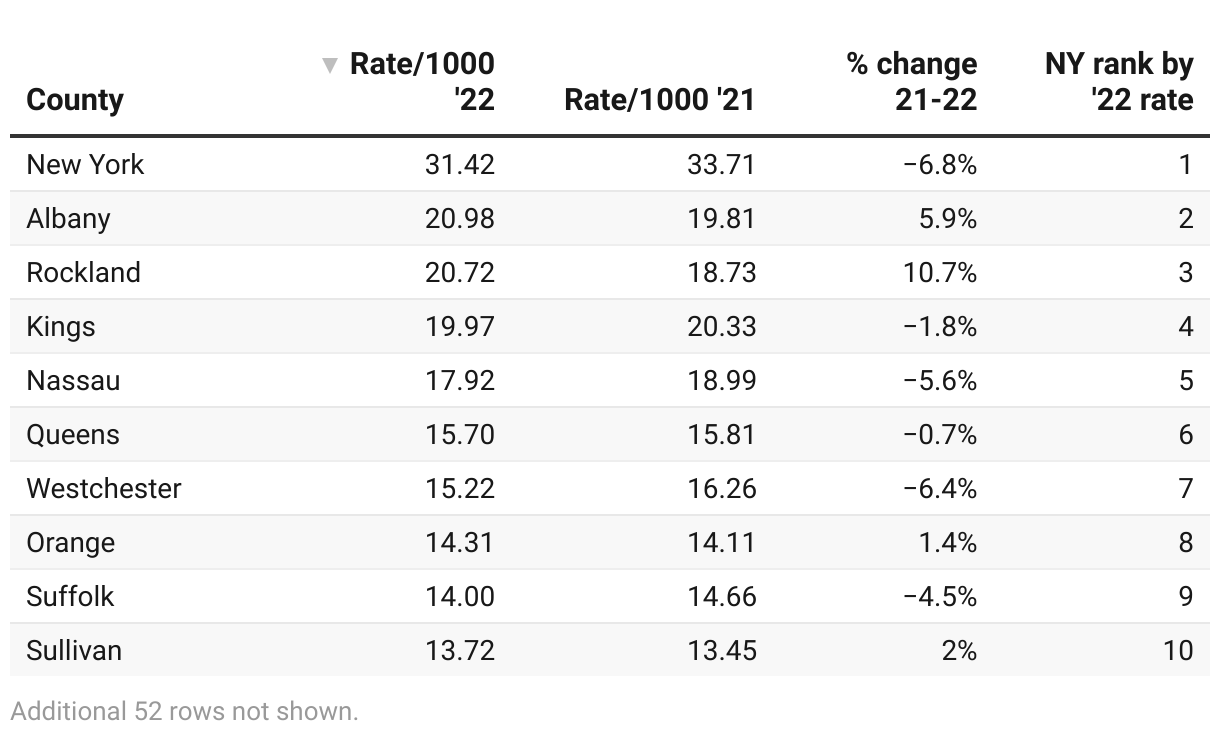The image size is (1220, 736).
Task: Sort by % change 21-22 header
Action: pyautogui.click(x=911, y=82)
